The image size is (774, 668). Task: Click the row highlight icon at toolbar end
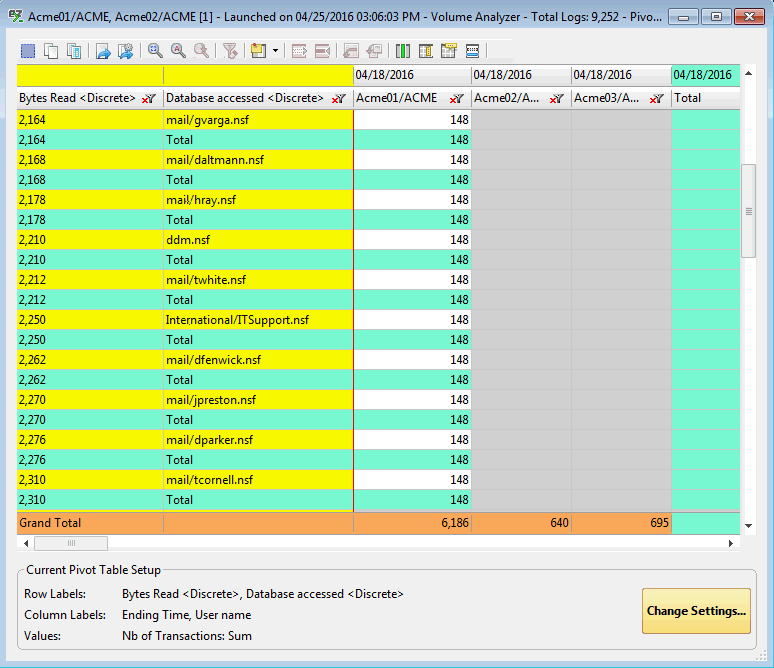coord(472,51)
